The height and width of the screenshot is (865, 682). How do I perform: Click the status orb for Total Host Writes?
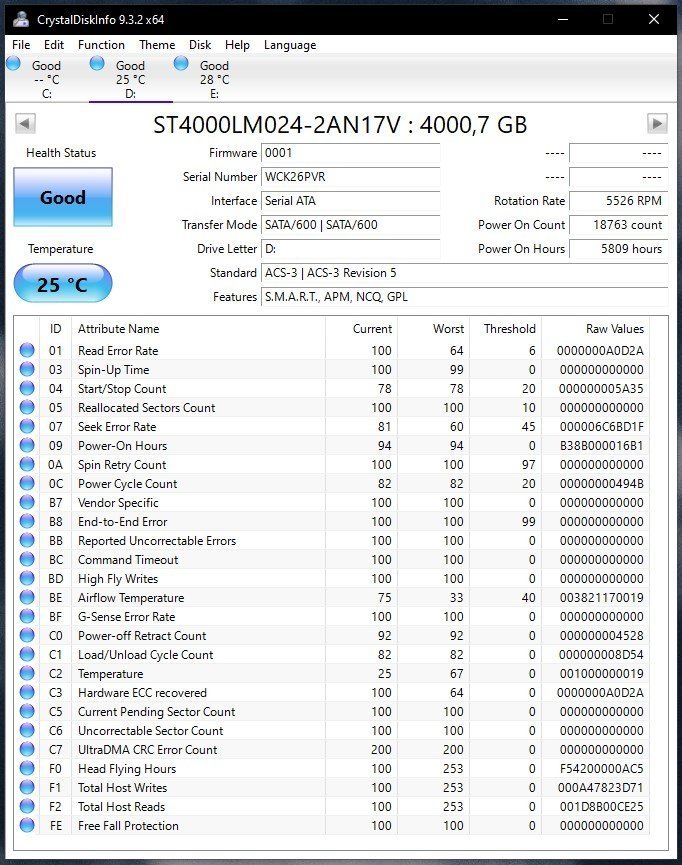coord(27,787)
